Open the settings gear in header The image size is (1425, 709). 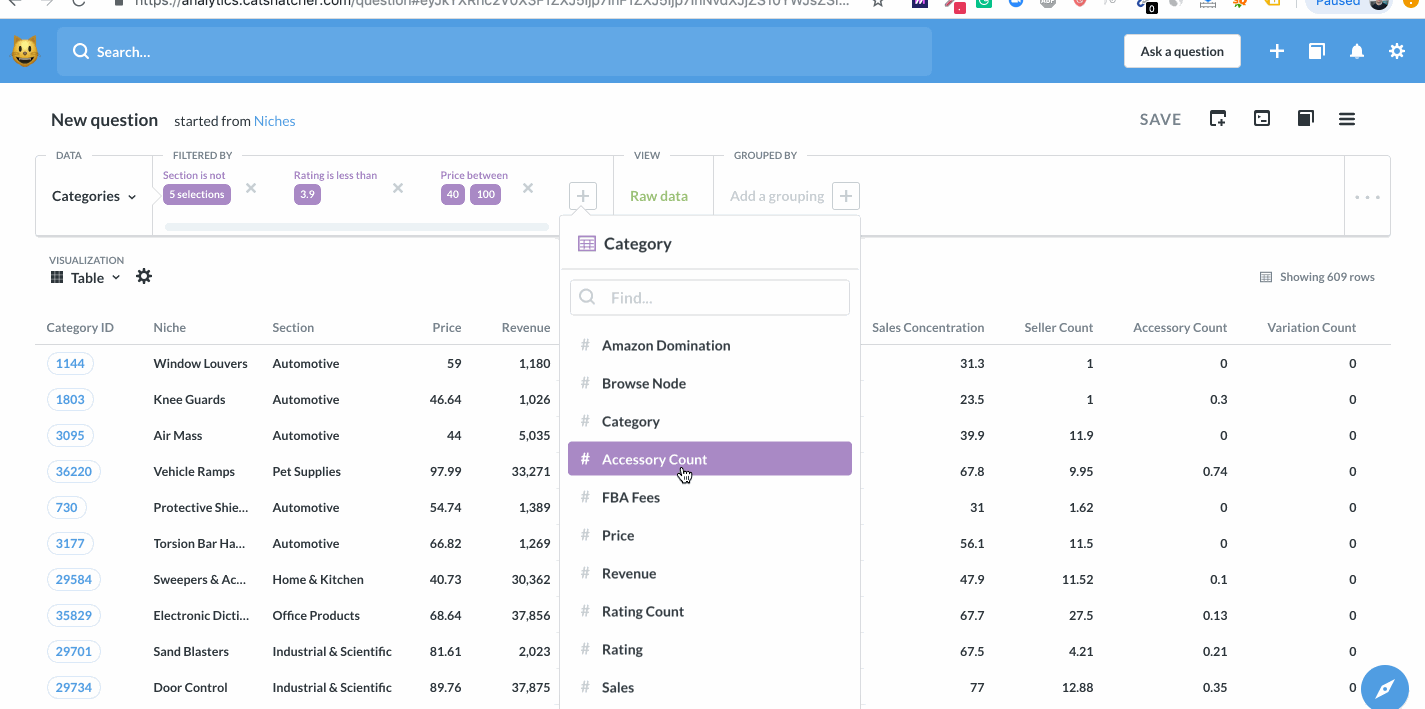(x=1397, y=51)
